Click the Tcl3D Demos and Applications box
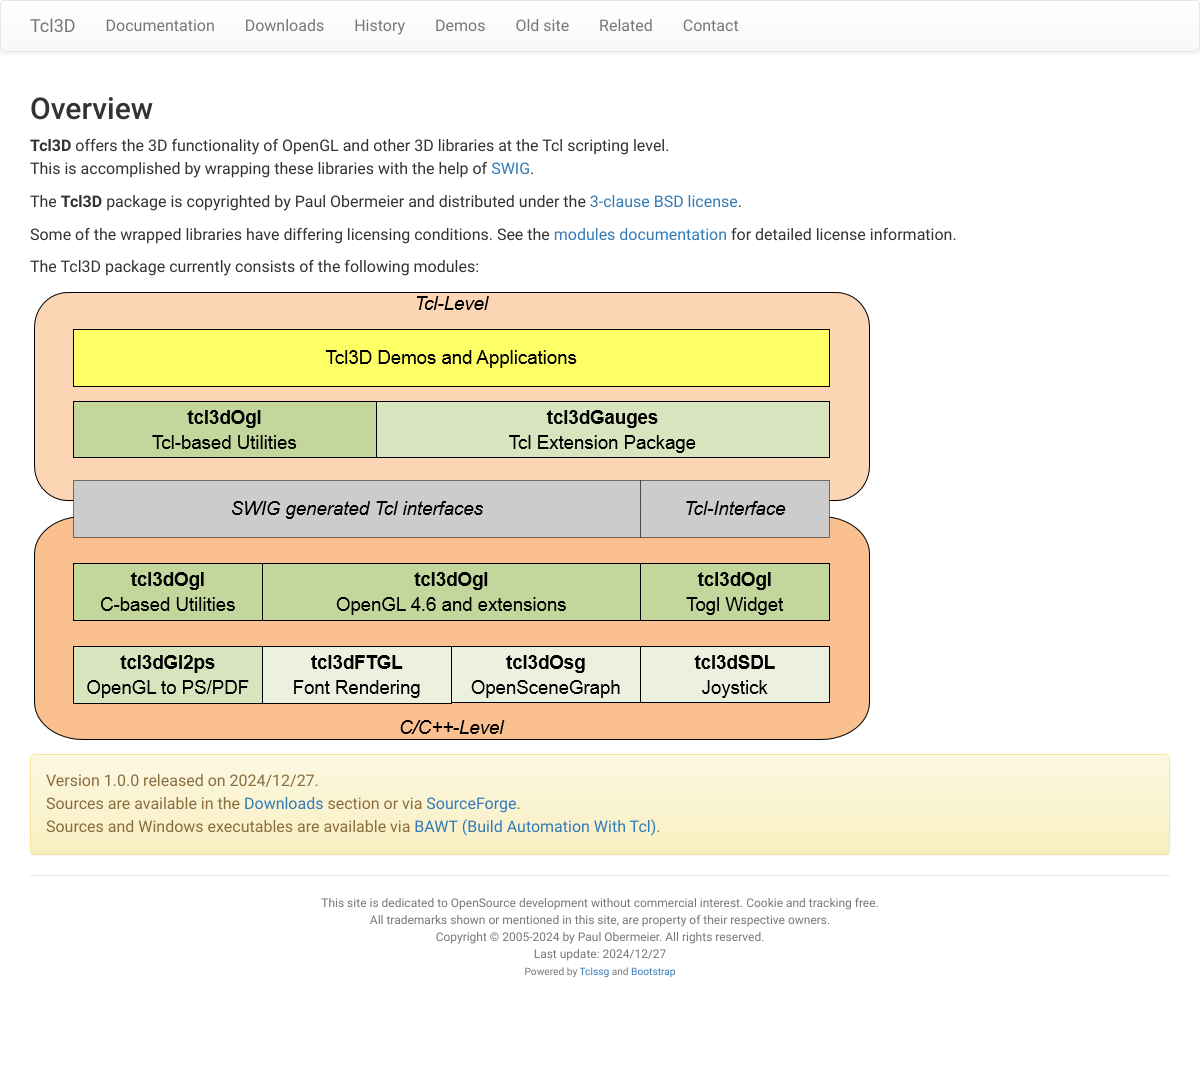The height and width of the screenshot is (1080, 1200). [451, 358]
